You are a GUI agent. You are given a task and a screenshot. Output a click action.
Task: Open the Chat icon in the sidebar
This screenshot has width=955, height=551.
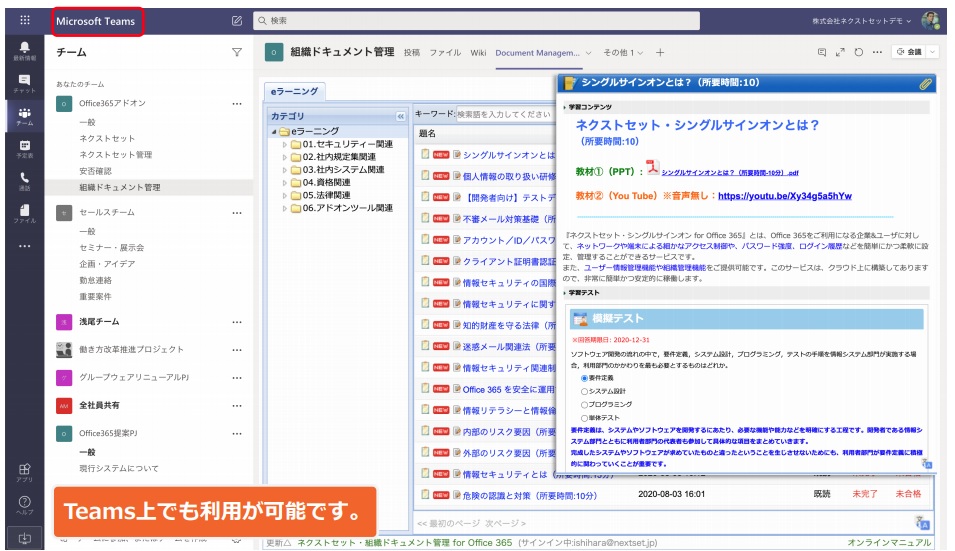24,83
